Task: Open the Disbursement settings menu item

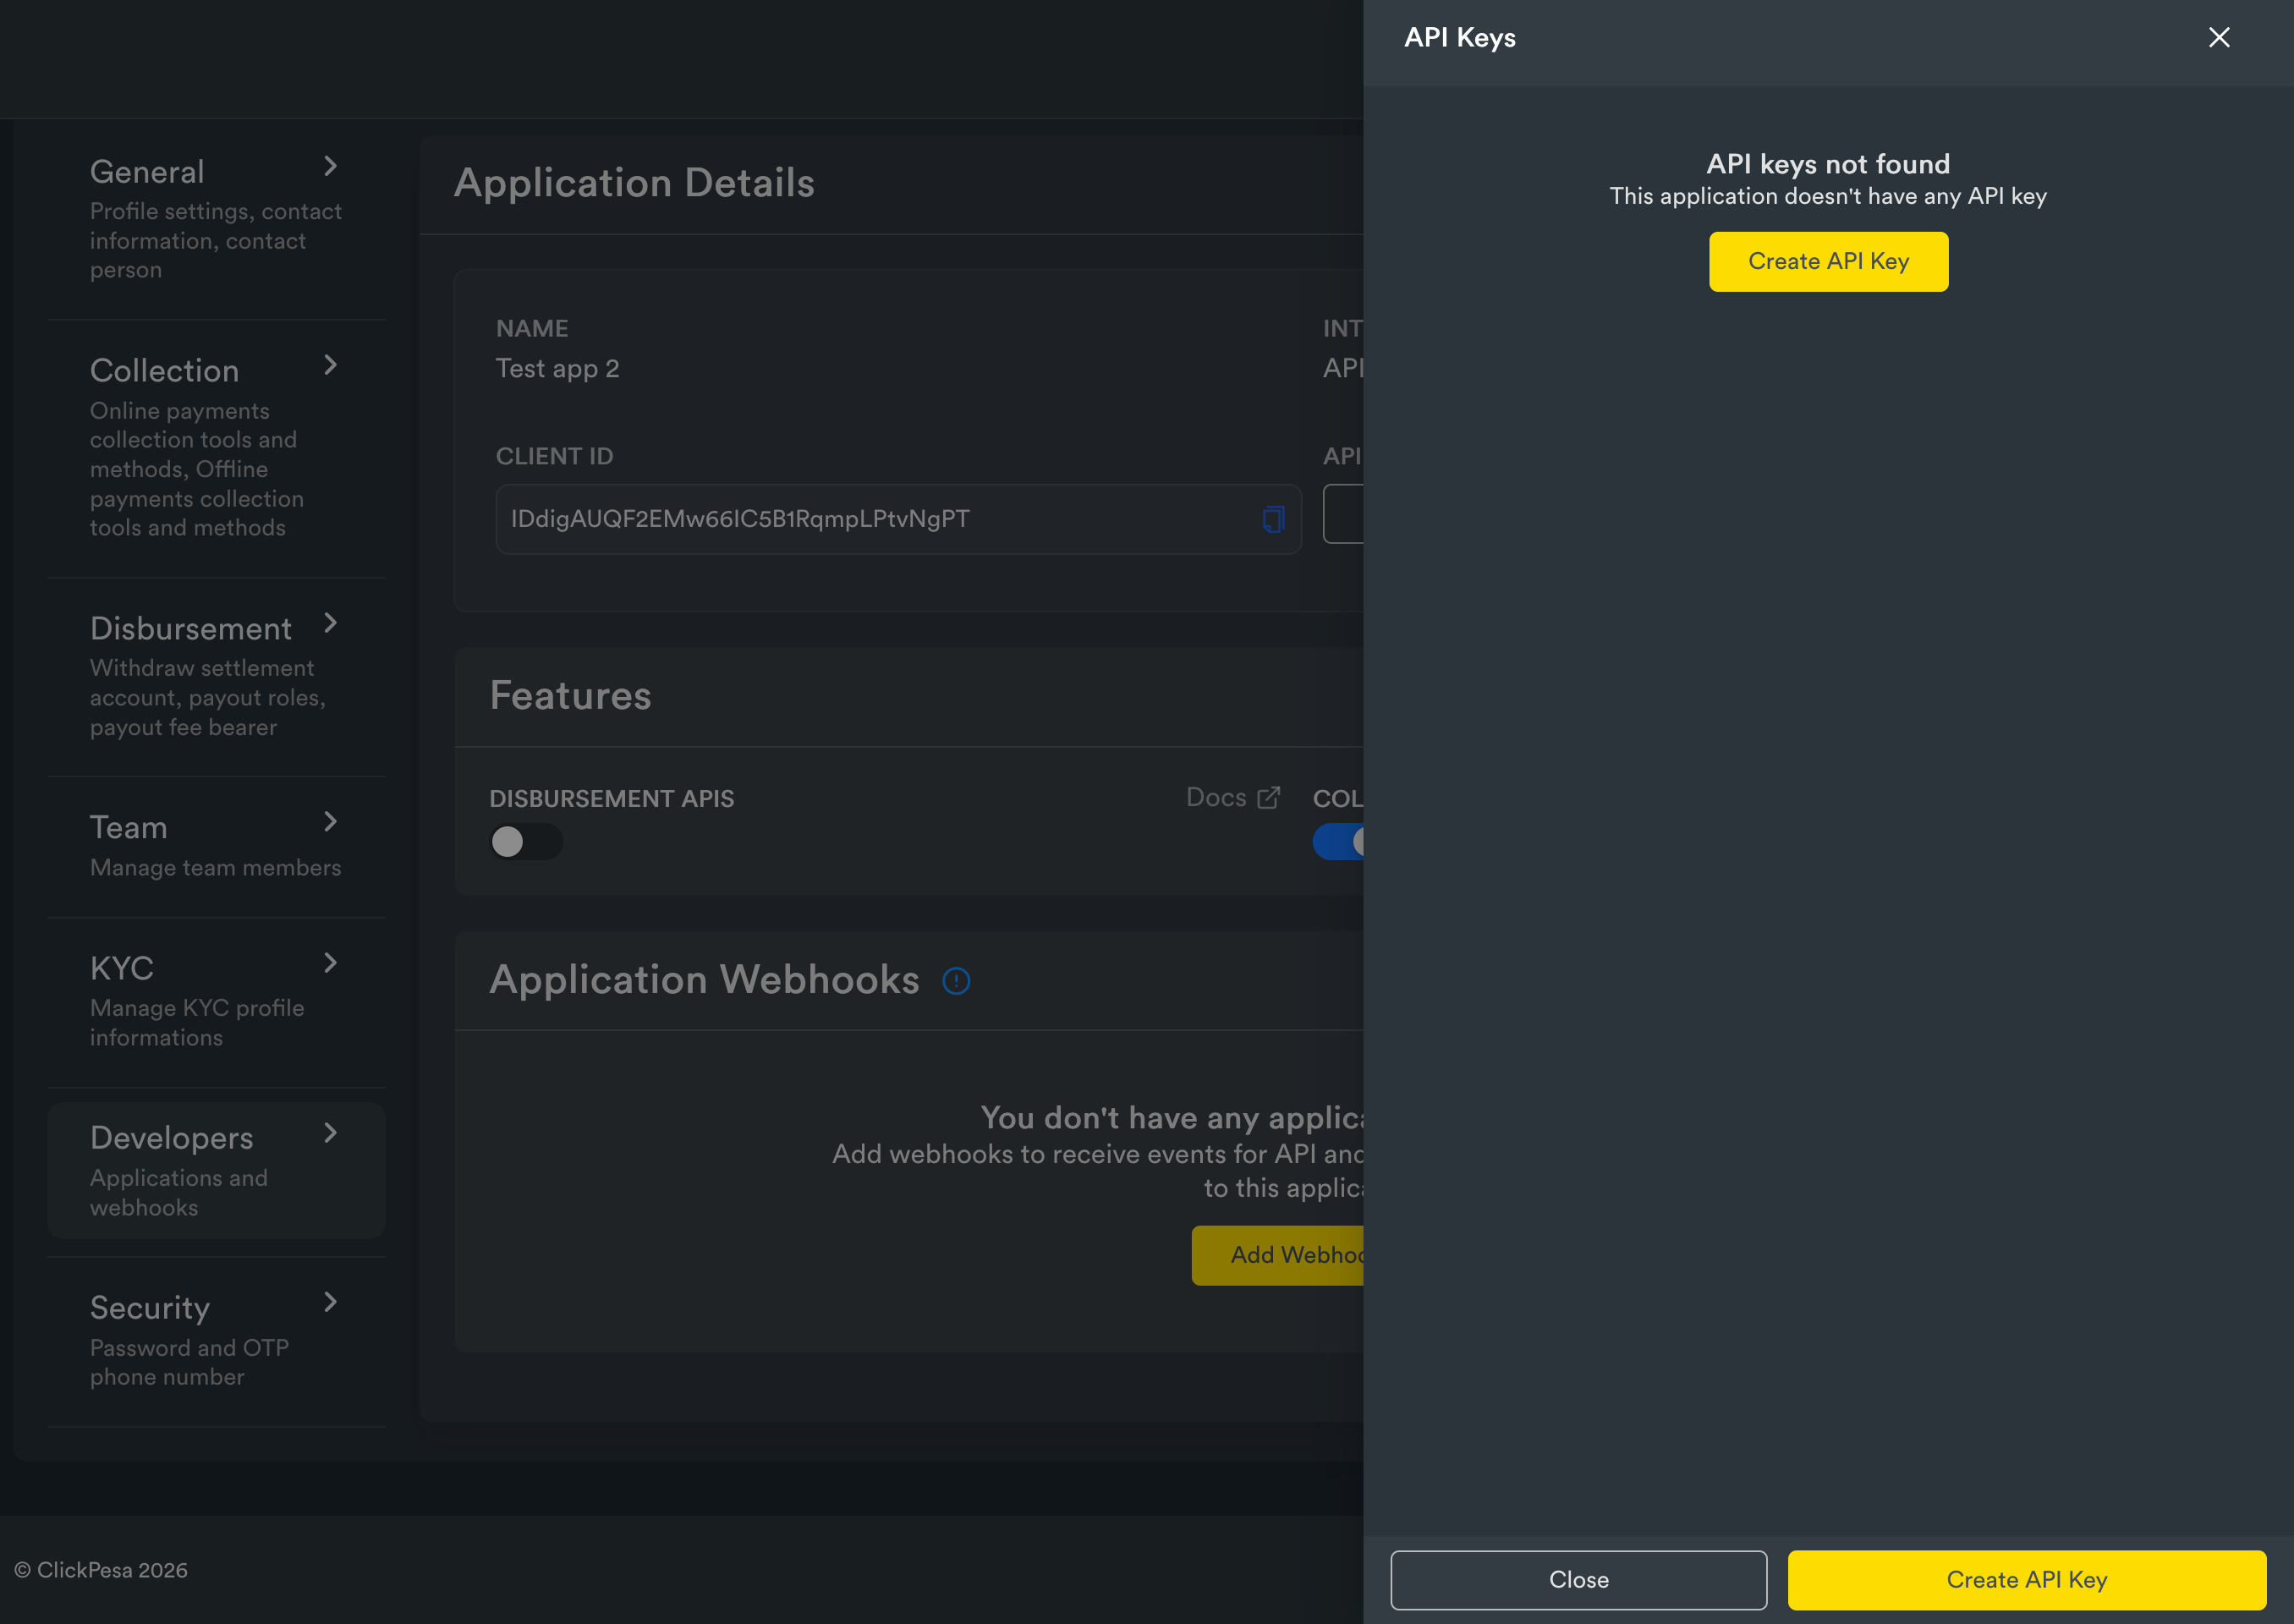Action: [x=216, y=676]
